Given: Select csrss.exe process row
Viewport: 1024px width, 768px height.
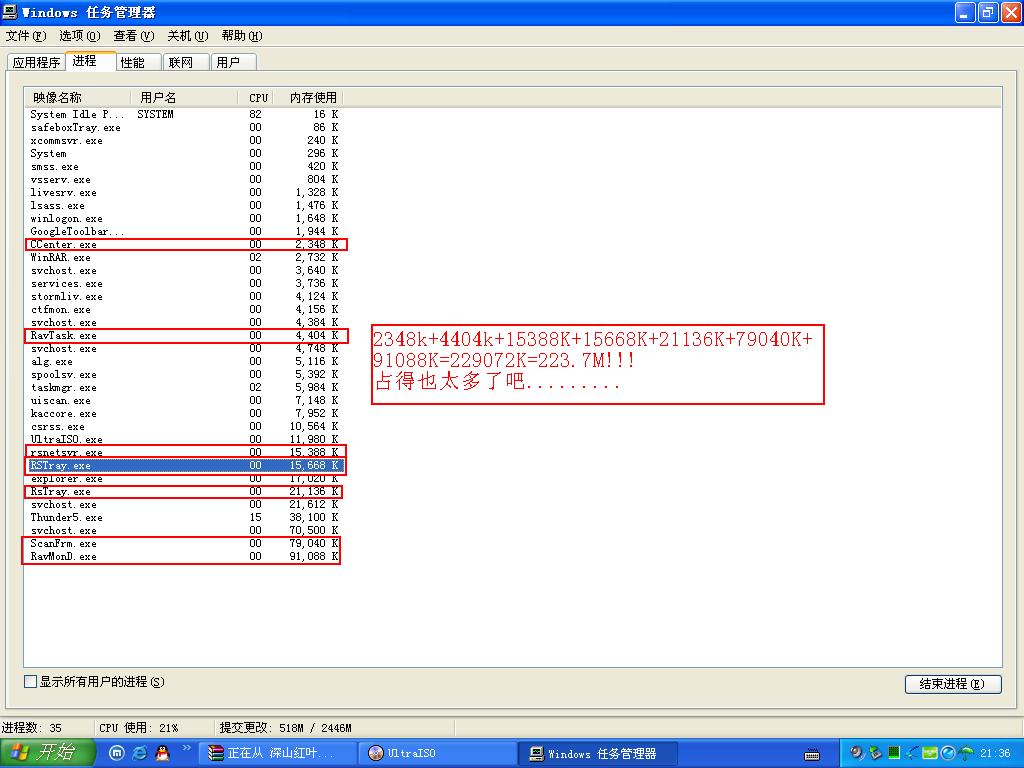Looking at the screenshot, I should coord(184,426).
